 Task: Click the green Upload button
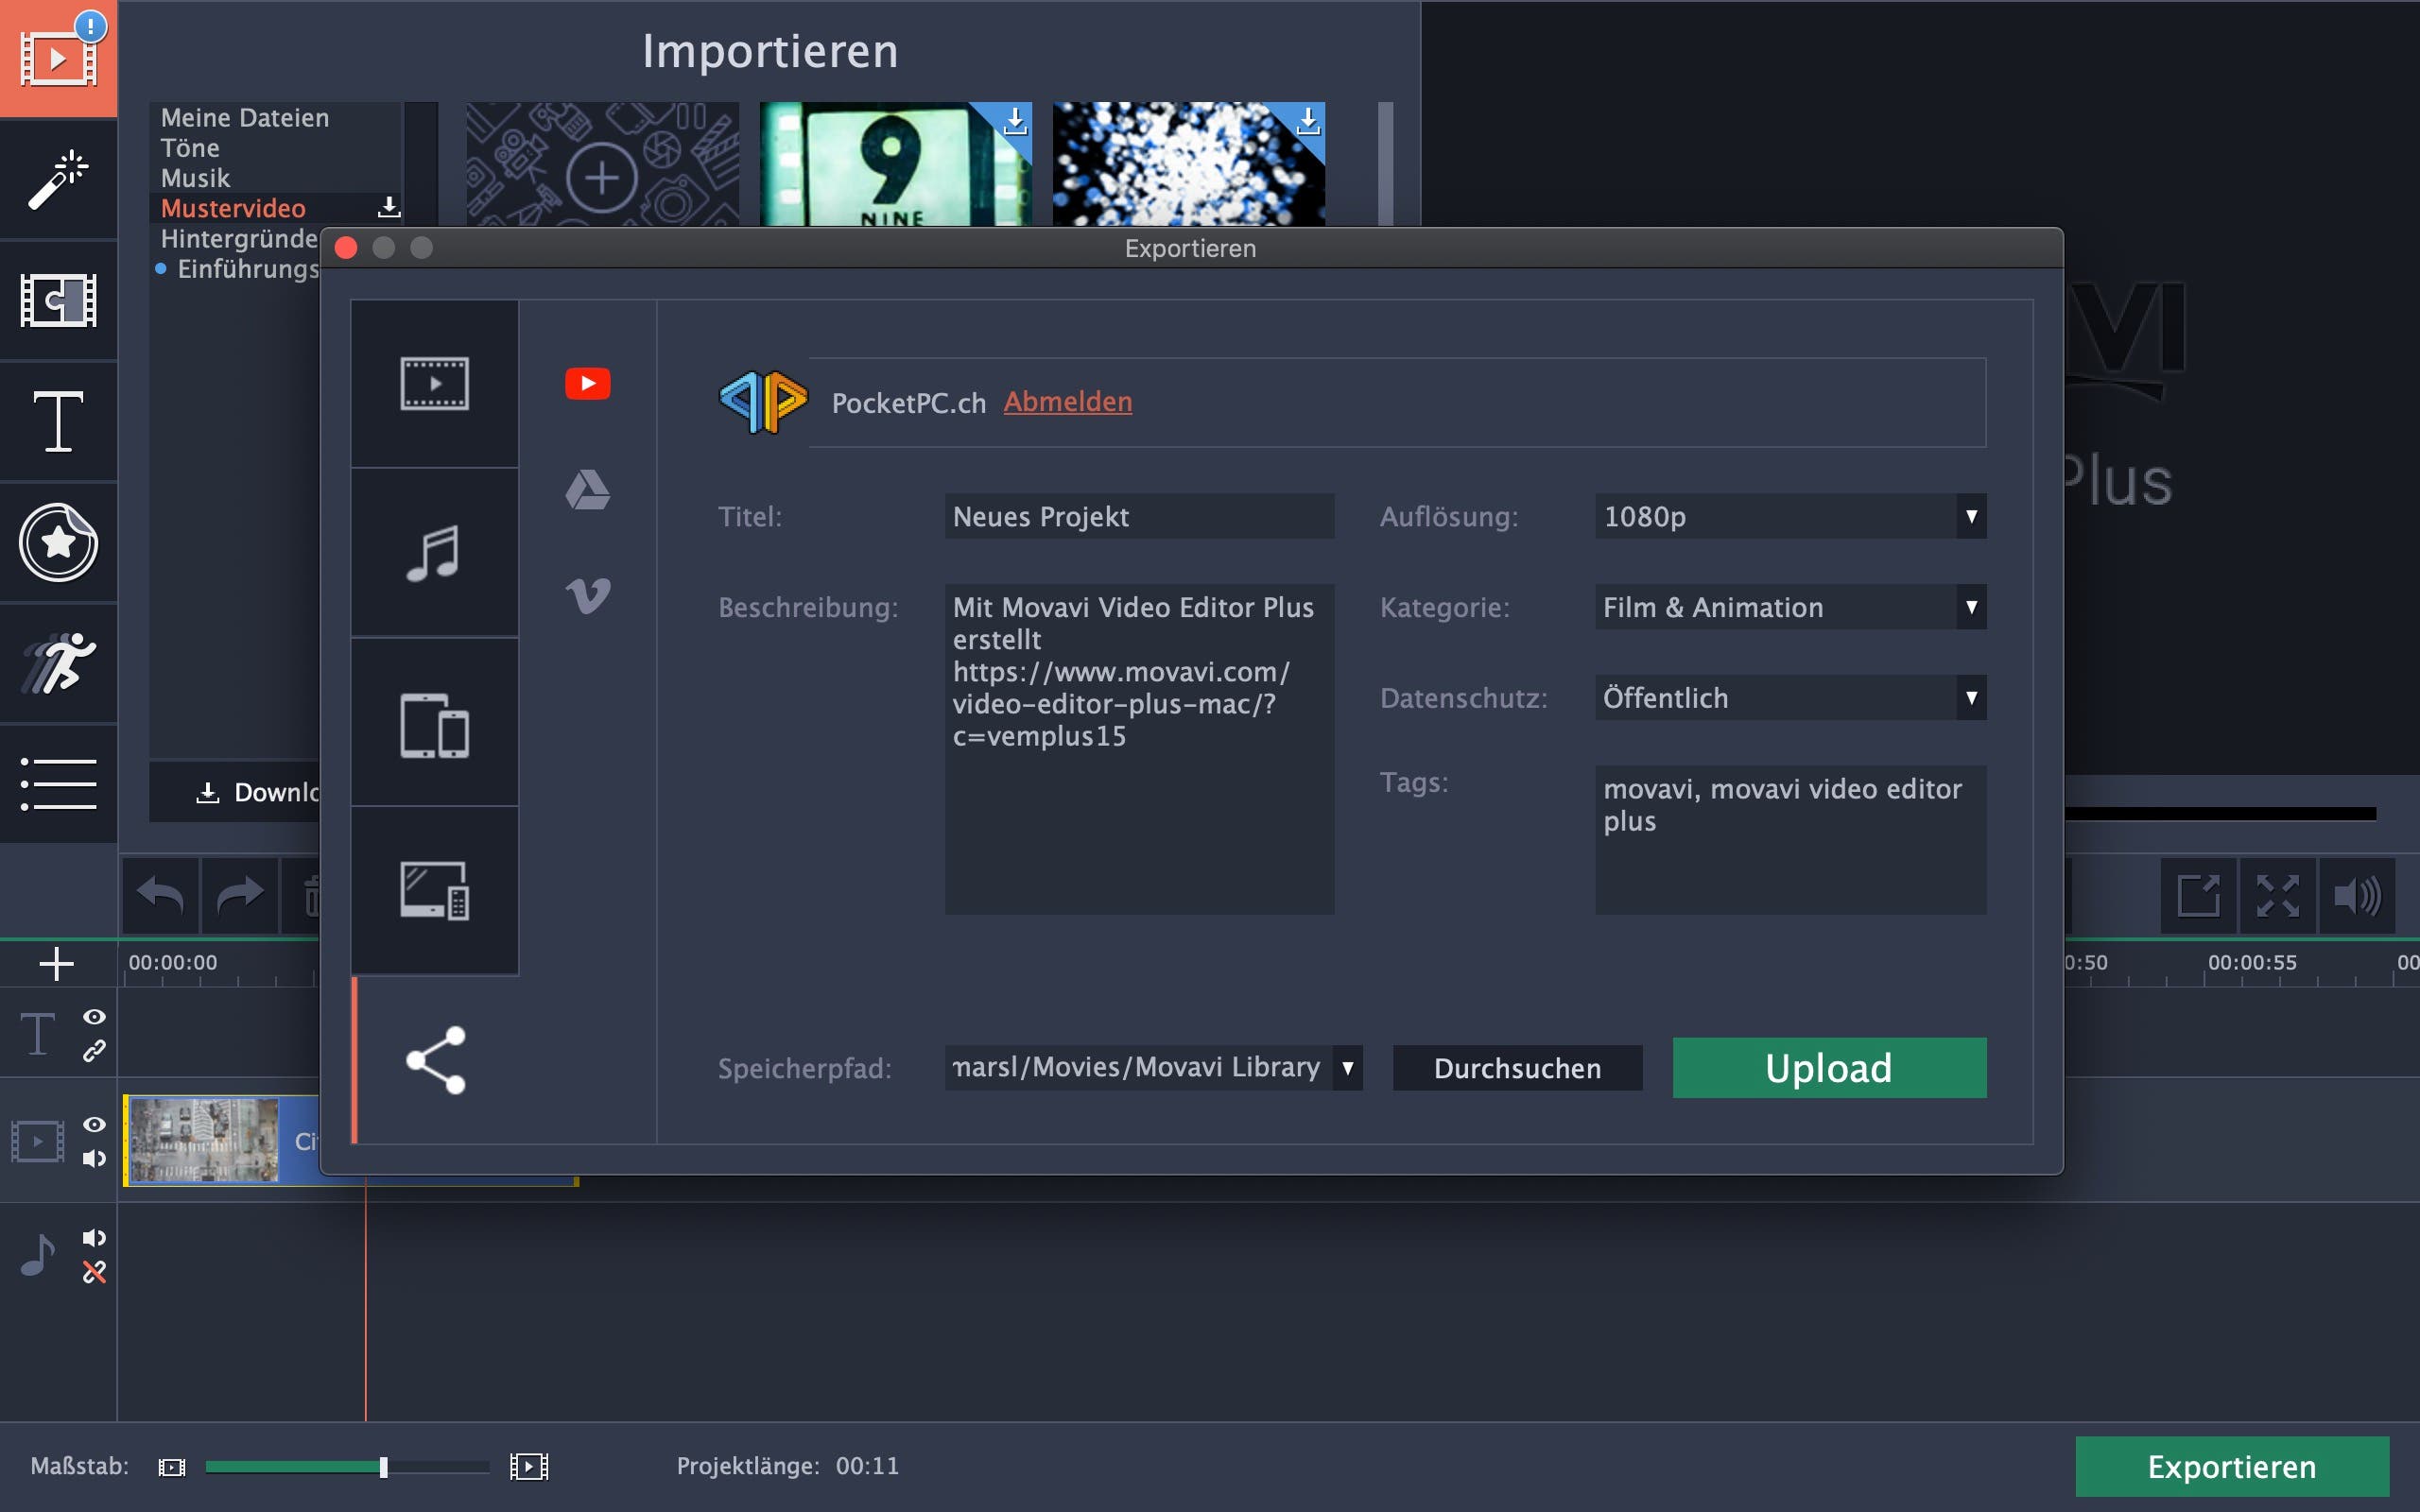(1828, 1068)
